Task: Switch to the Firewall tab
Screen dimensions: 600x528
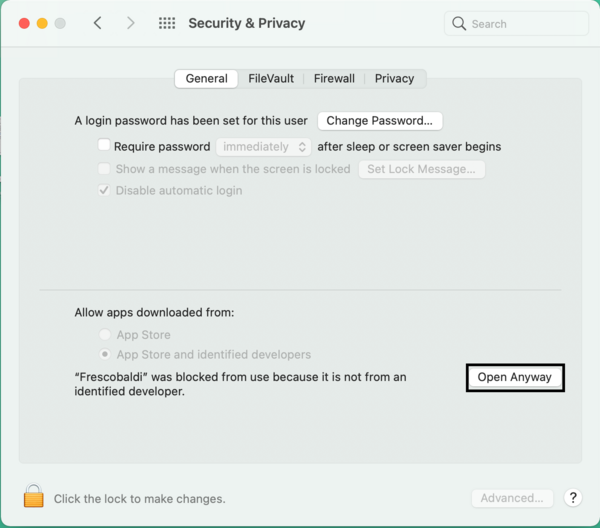Action: click(x=334, y=78)
